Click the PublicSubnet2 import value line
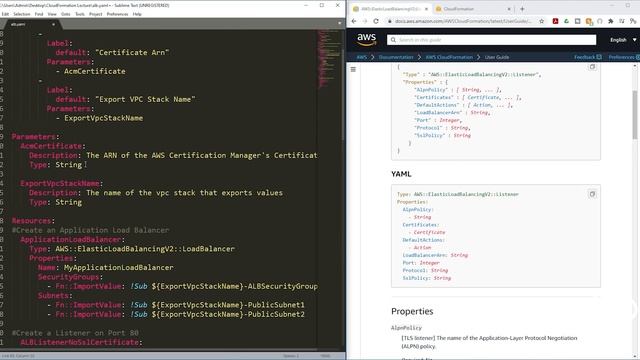Viewport: 640px width, 360px height. [176, 314]
